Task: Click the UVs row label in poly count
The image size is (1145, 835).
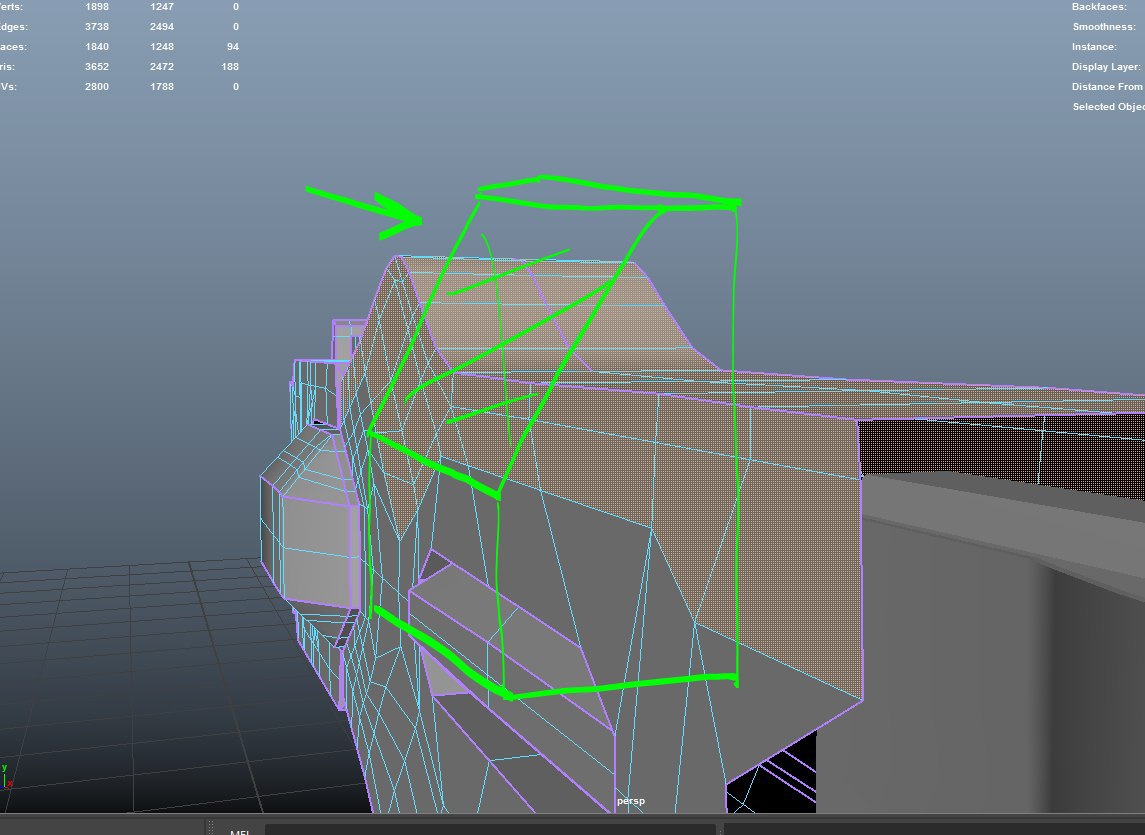Action: (x=9, y=86)
